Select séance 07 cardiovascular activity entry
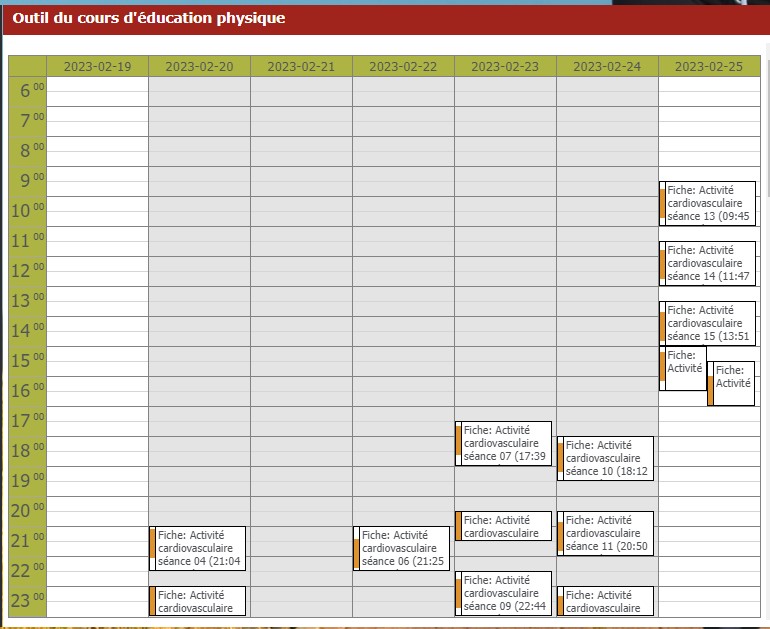The width and height of the screenshot is (770, 629). pos(505,443)
